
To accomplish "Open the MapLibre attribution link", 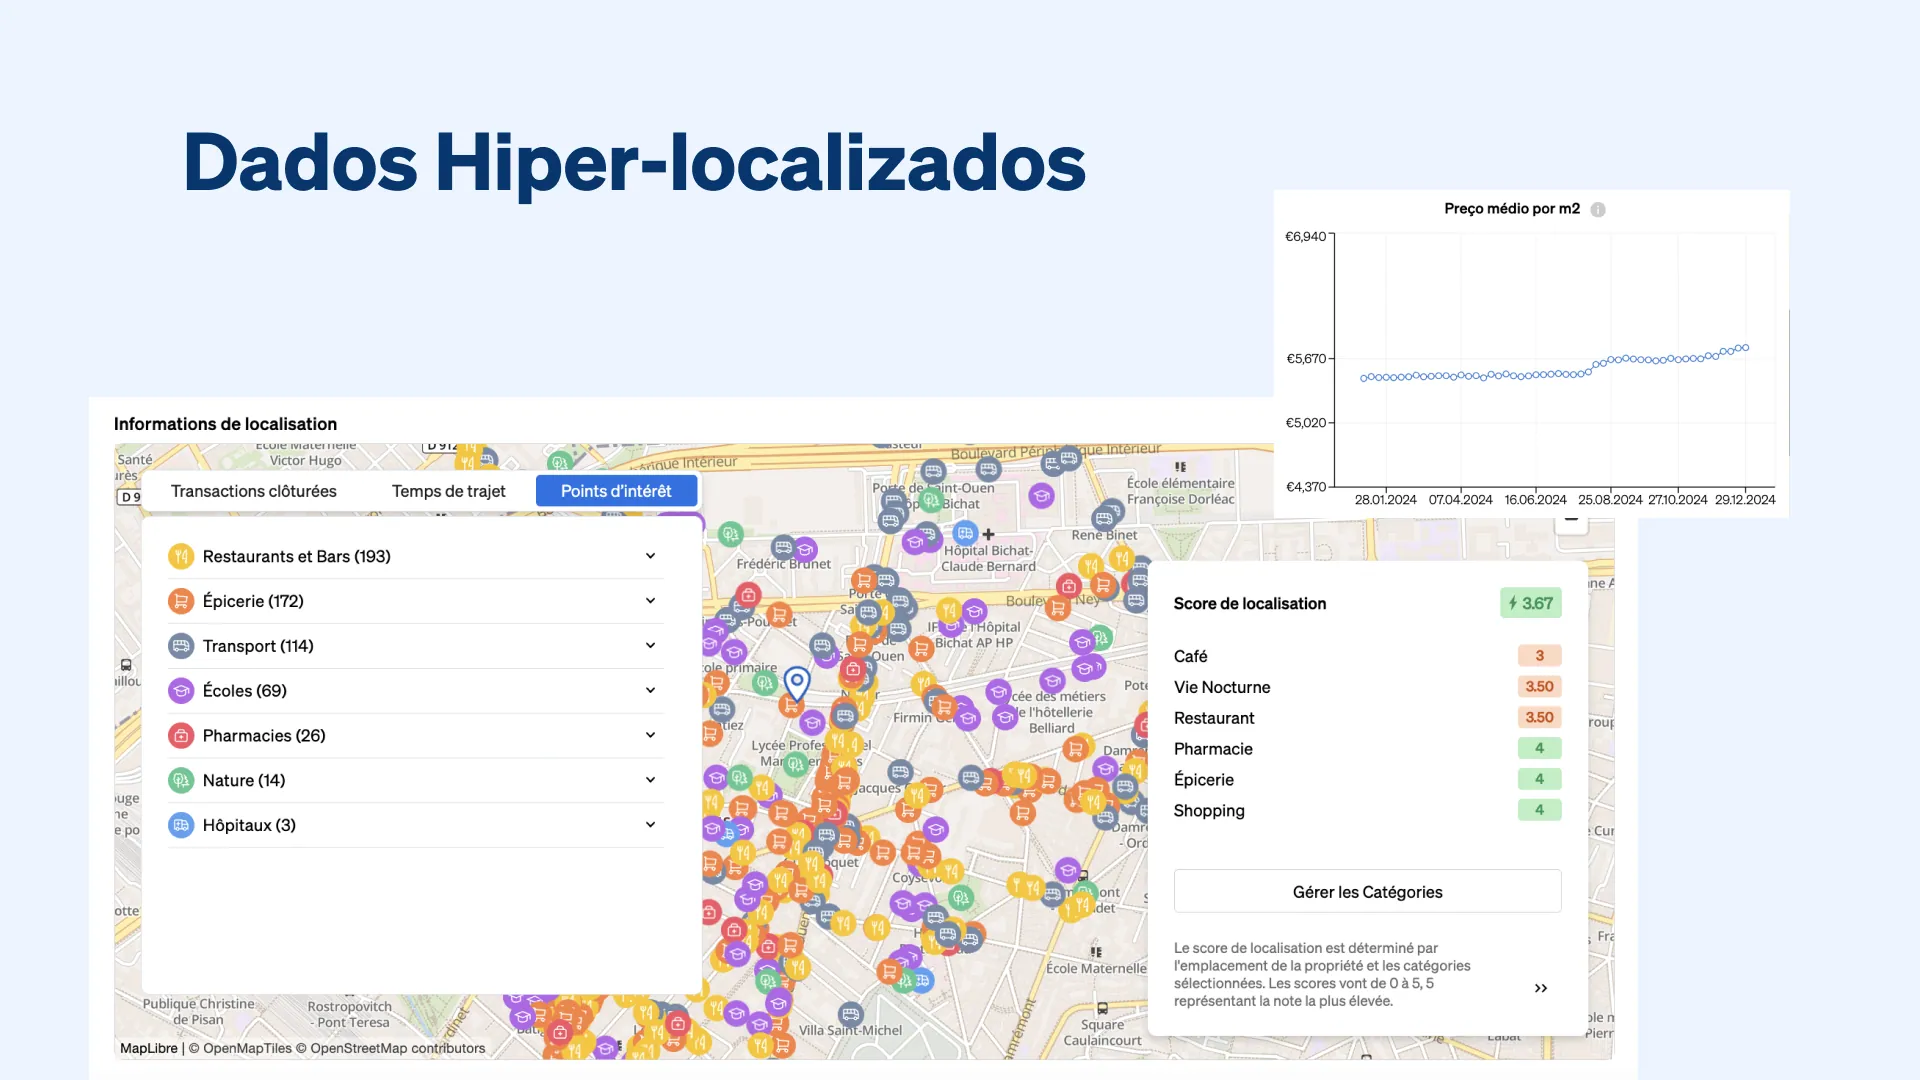I will coord(149,1048).
